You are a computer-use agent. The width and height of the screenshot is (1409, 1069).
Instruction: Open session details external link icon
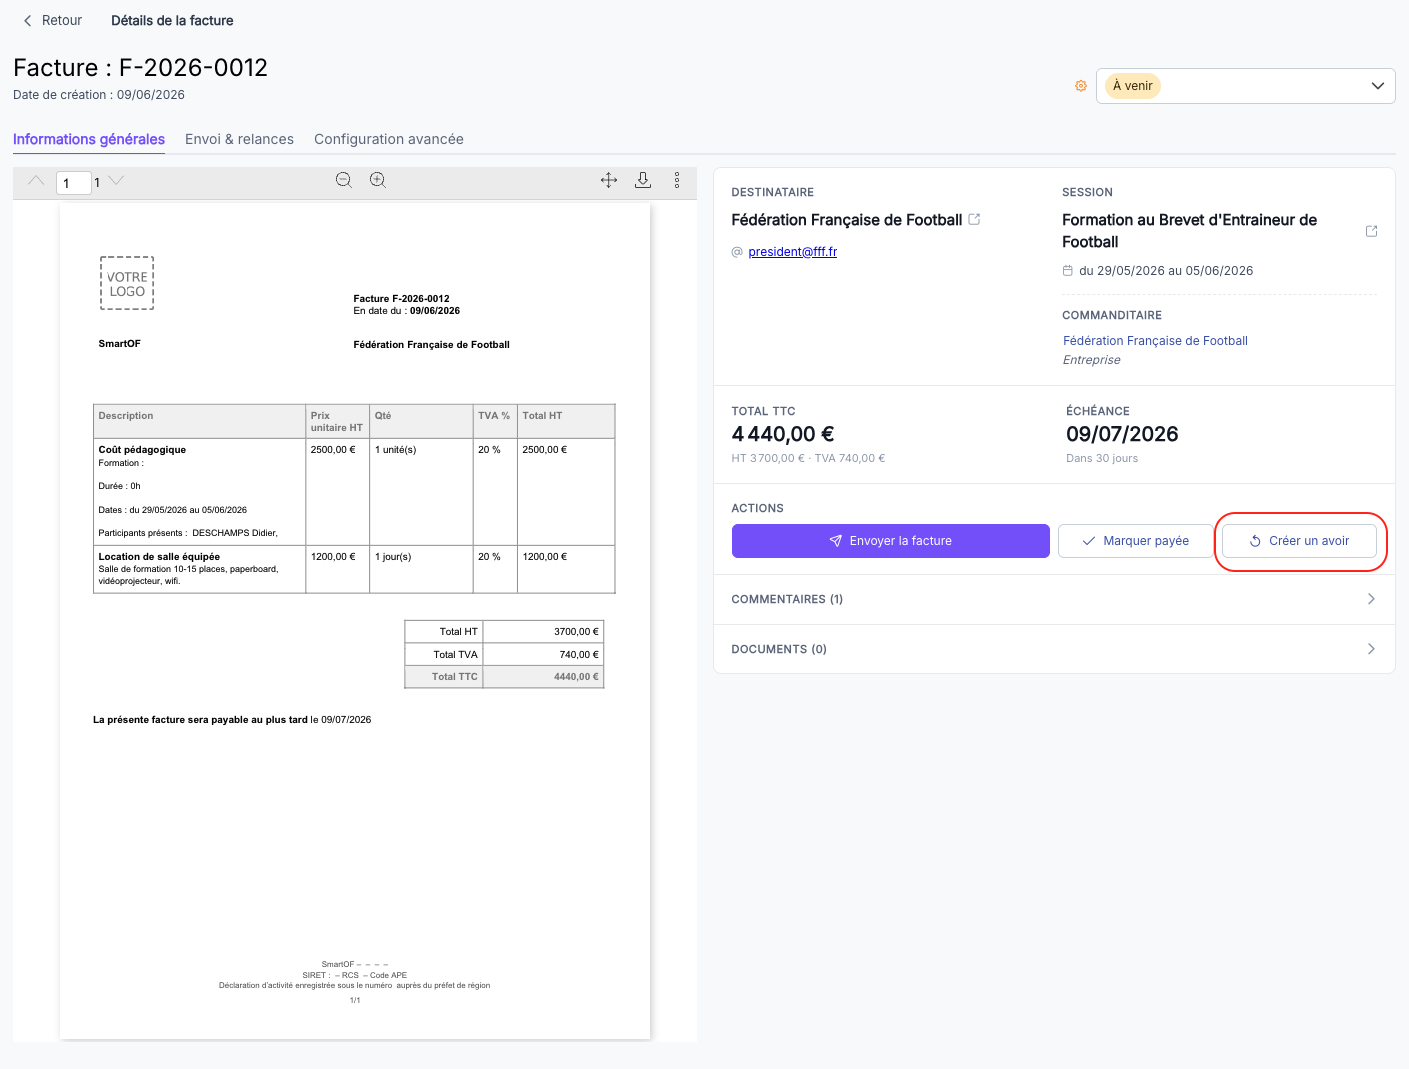(1371, 231)
